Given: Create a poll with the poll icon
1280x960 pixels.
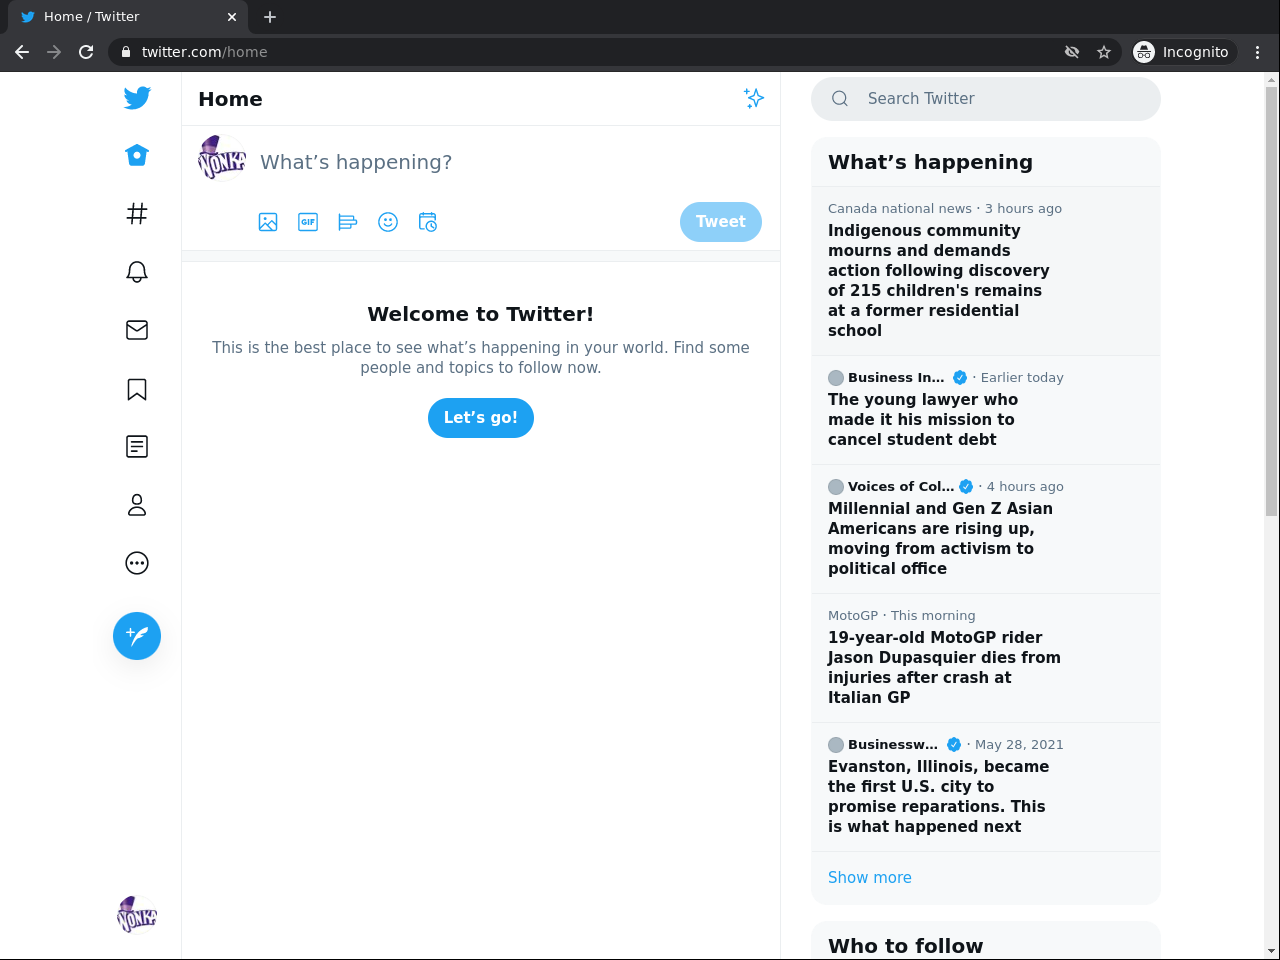Looking at the screenshot, I should pos(348,222).
